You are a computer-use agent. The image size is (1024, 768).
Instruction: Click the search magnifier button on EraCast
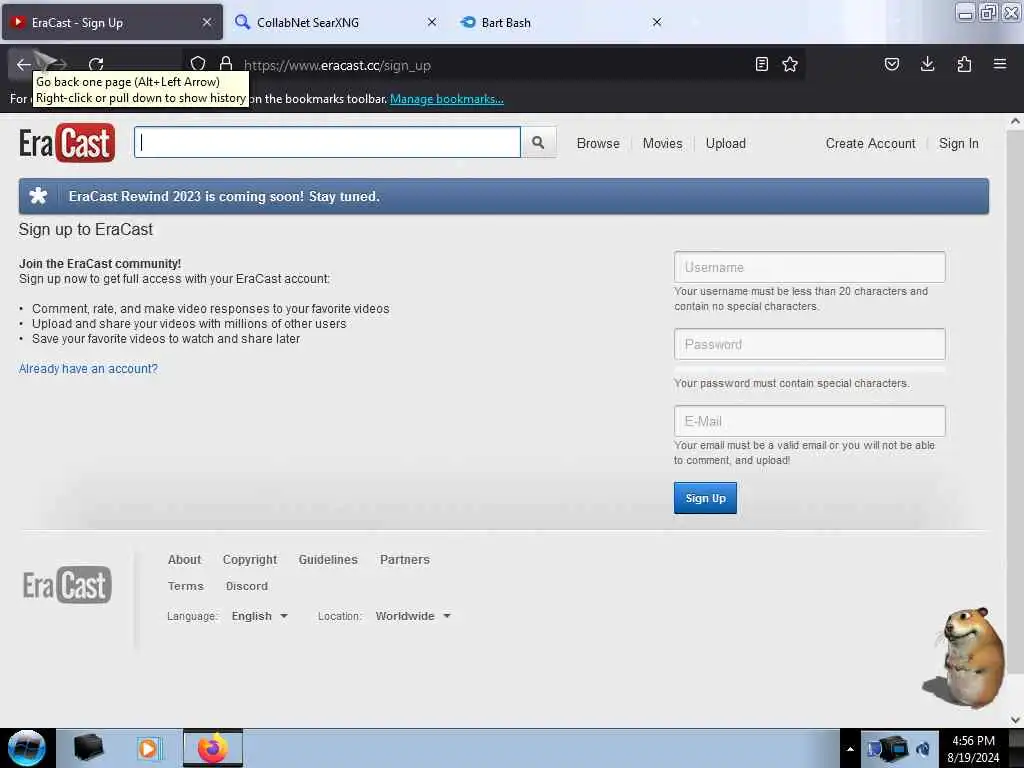pos(538,142)
